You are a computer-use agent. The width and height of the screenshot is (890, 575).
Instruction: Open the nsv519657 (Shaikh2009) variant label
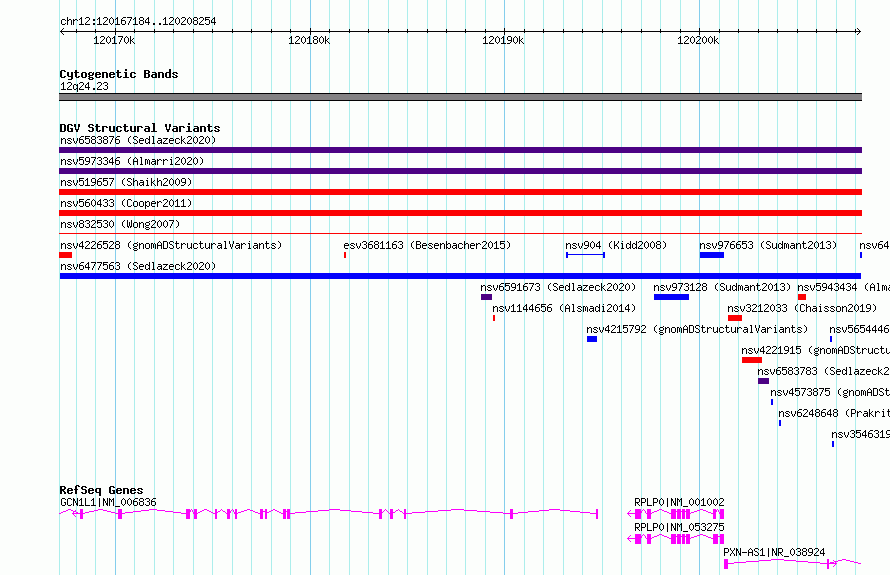point(126,182)
